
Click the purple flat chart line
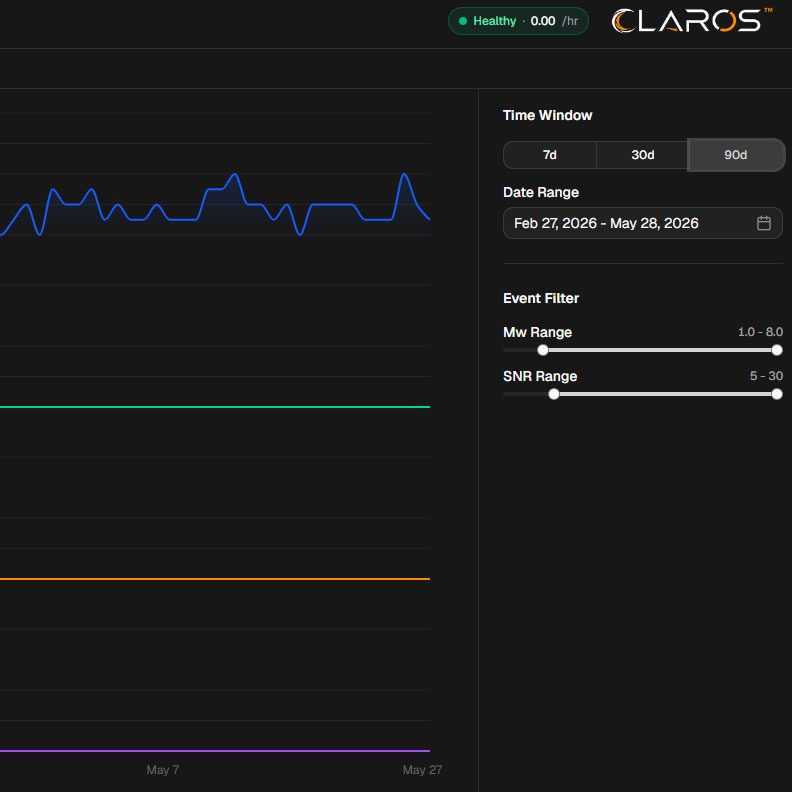[215, 751]
